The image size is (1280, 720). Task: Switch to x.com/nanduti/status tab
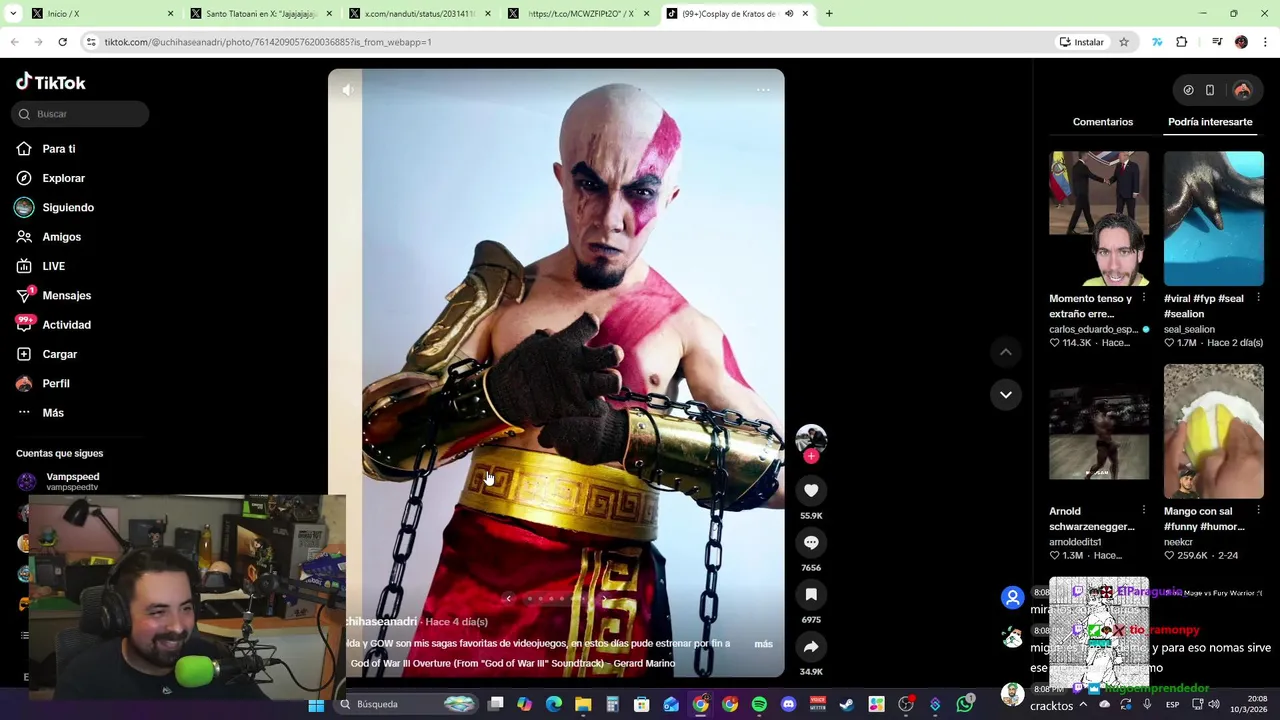pos(421,14)
